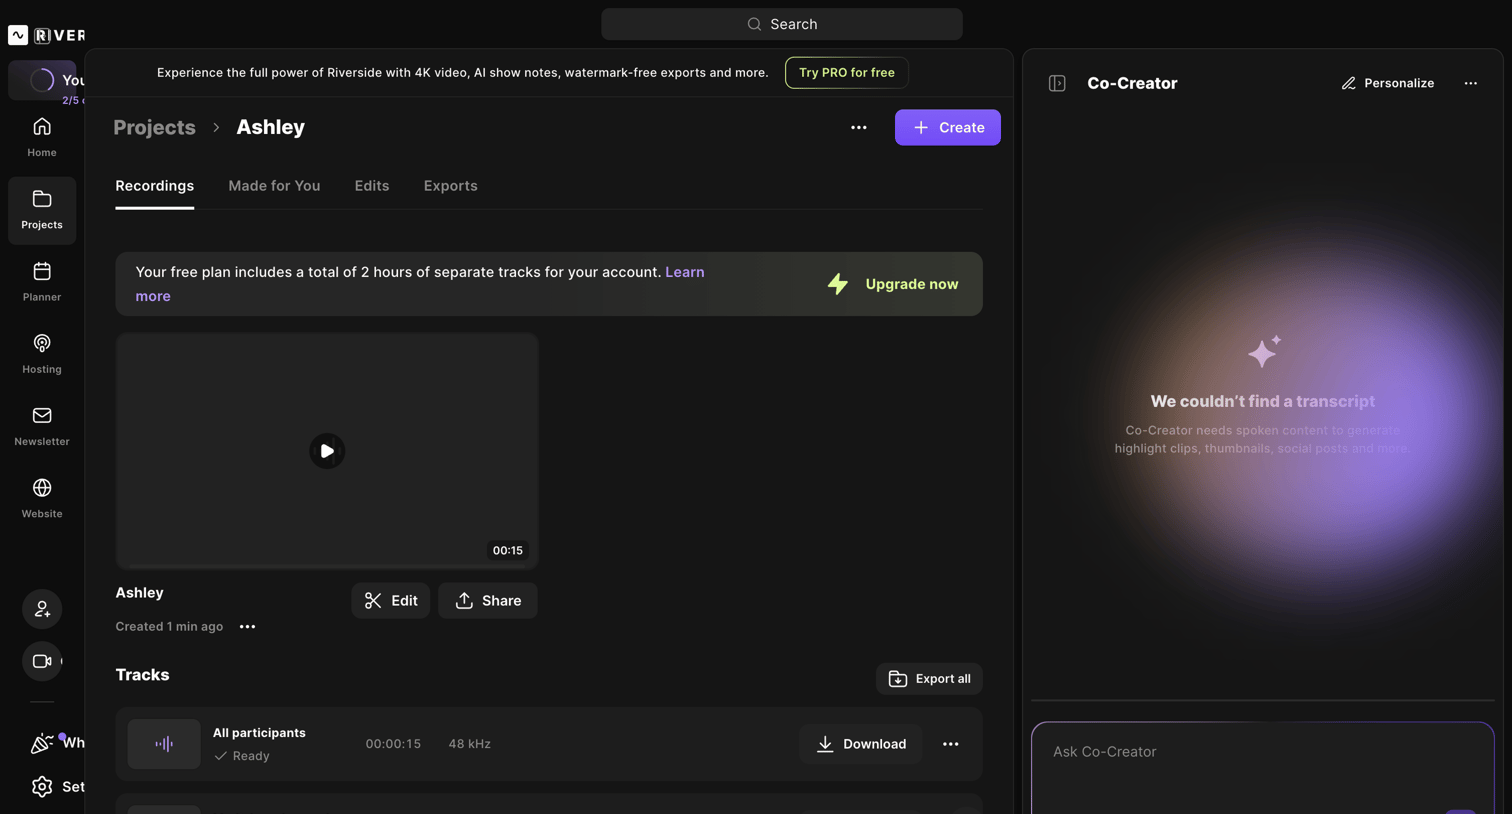Download the All participants track
This screenshot has height=814, width=1512.
coord(861,744)
